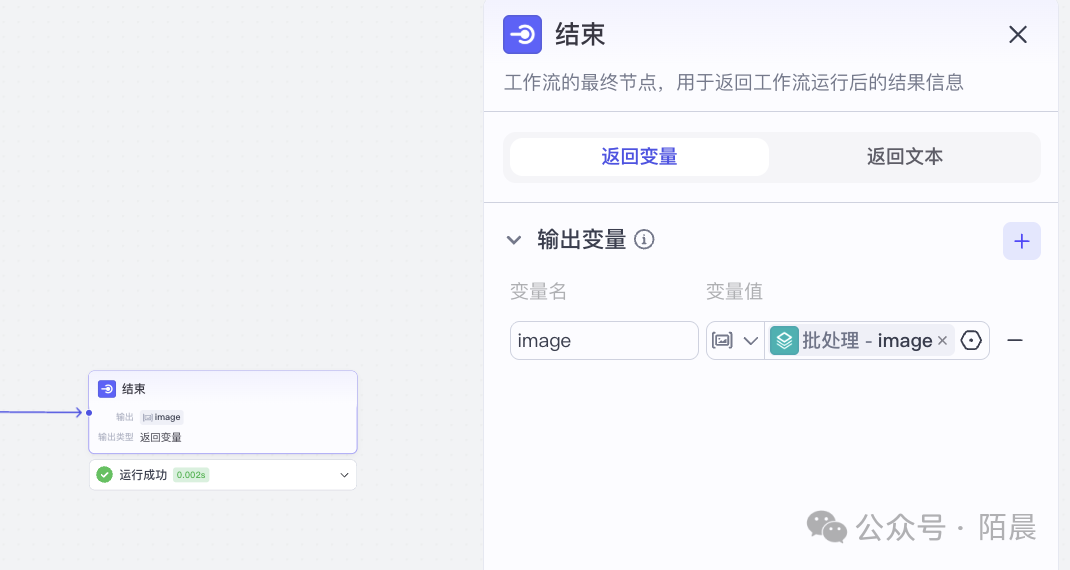This screenshot has height=570, width=1070.
Task: Close the 结束 configuration panel
Action: pyautogui.click(x=1017, y=35)
